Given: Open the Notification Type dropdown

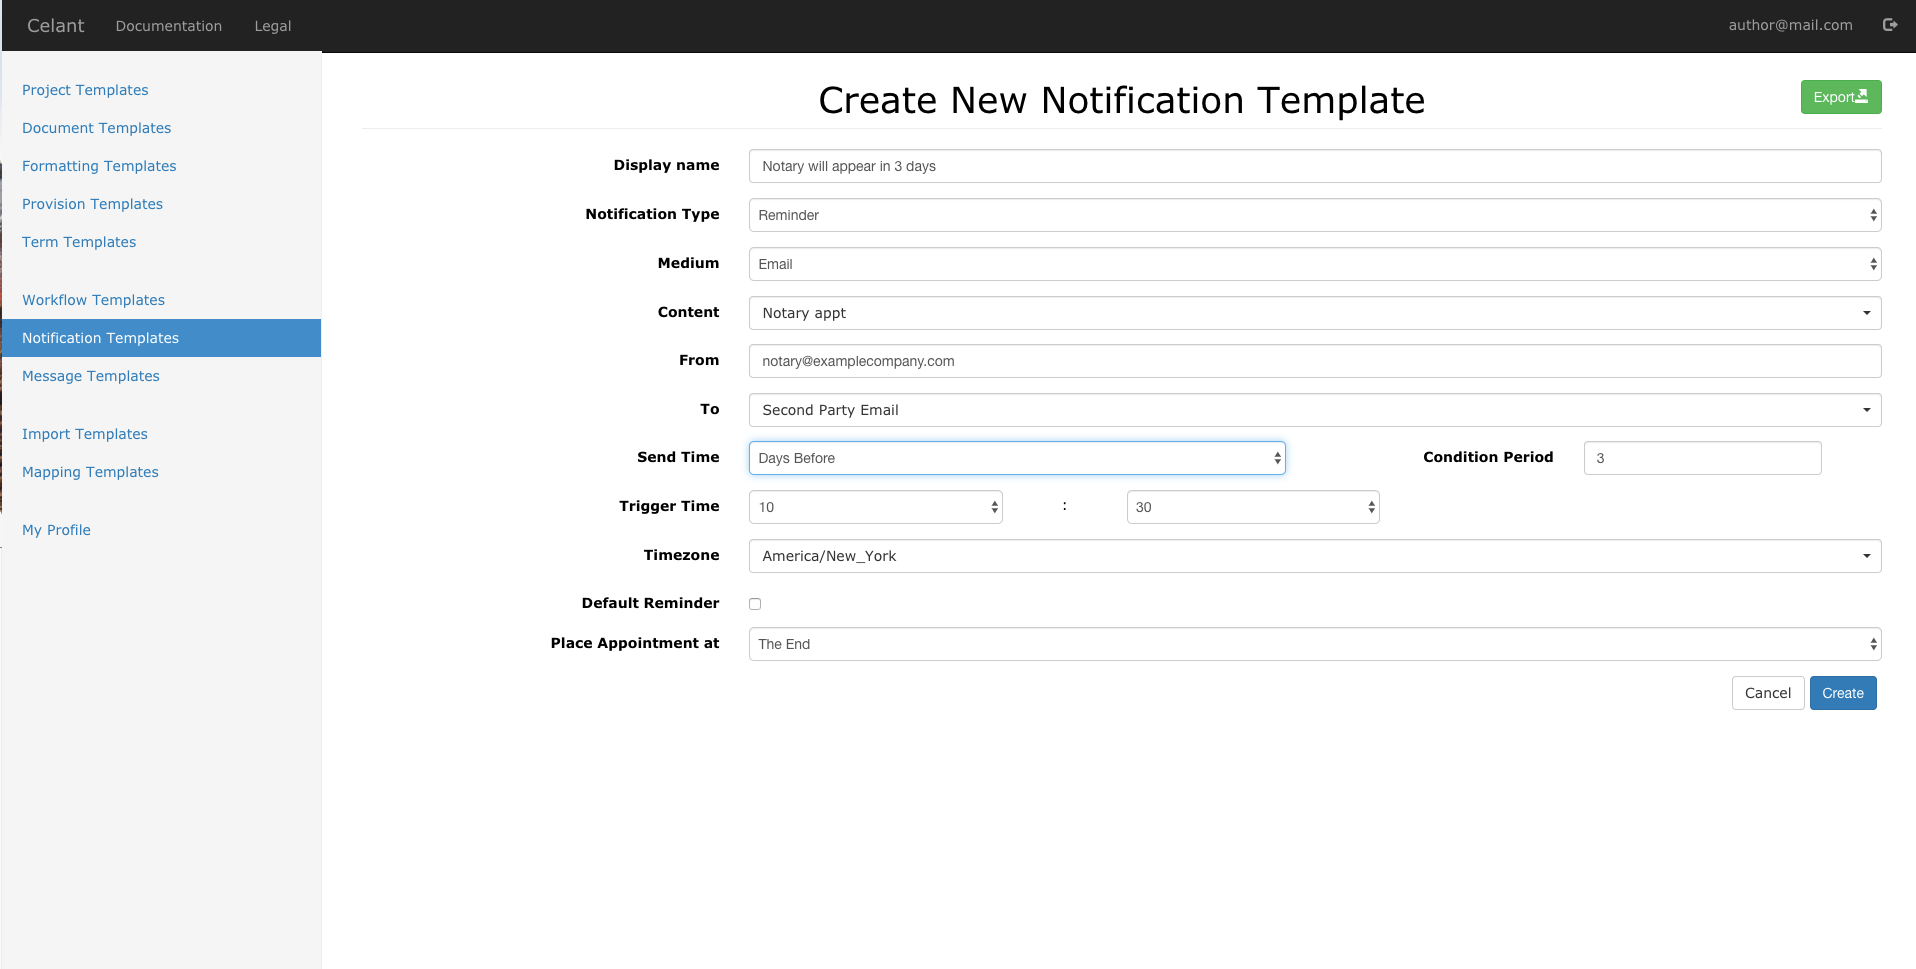Looking at the screenshot, I should click(x=1314, y=215).
